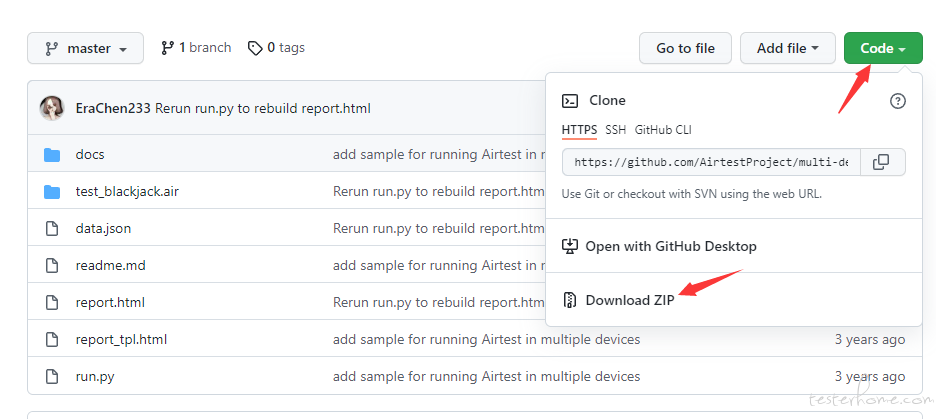Open the 1 branch link
The height and width of the screenshot is (419, 936).
196,48
